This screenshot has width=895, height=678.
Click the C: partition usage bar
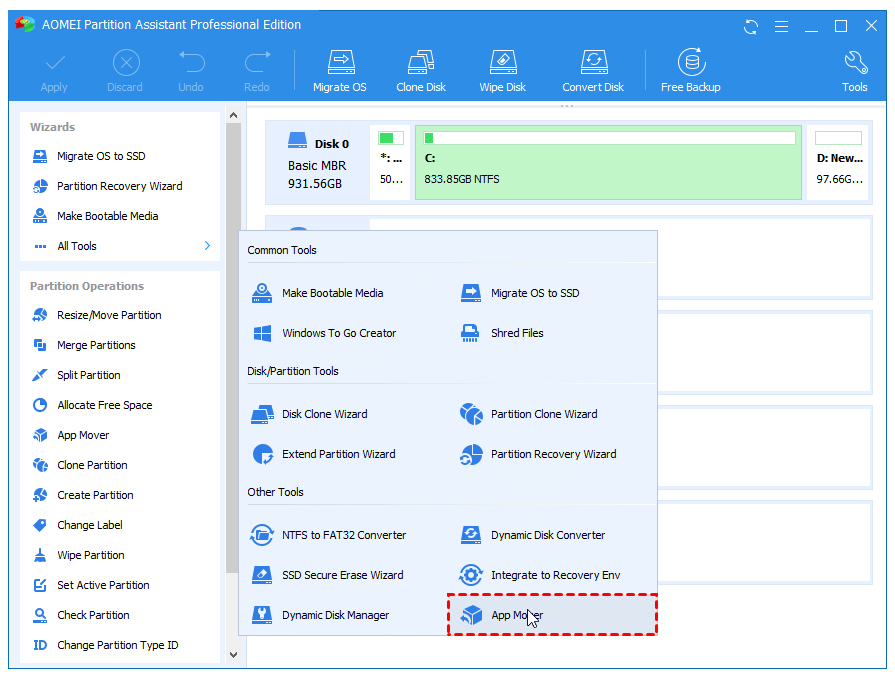pos(609,138)
